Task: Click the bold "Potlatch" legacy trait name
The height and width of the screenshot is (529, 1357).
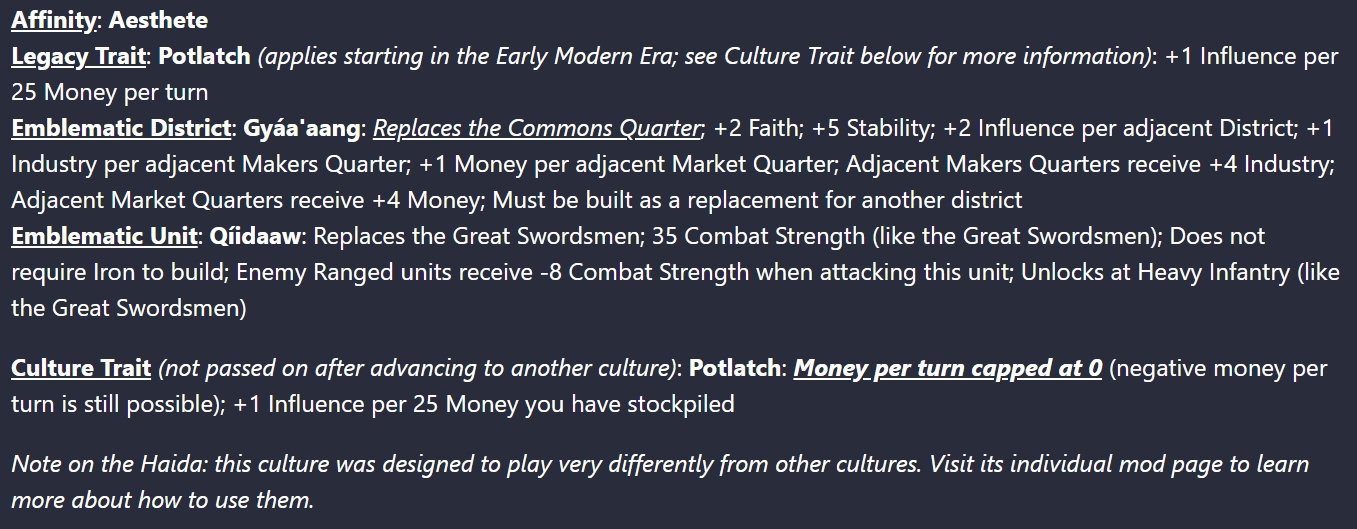Action: [x=204, y=56]
